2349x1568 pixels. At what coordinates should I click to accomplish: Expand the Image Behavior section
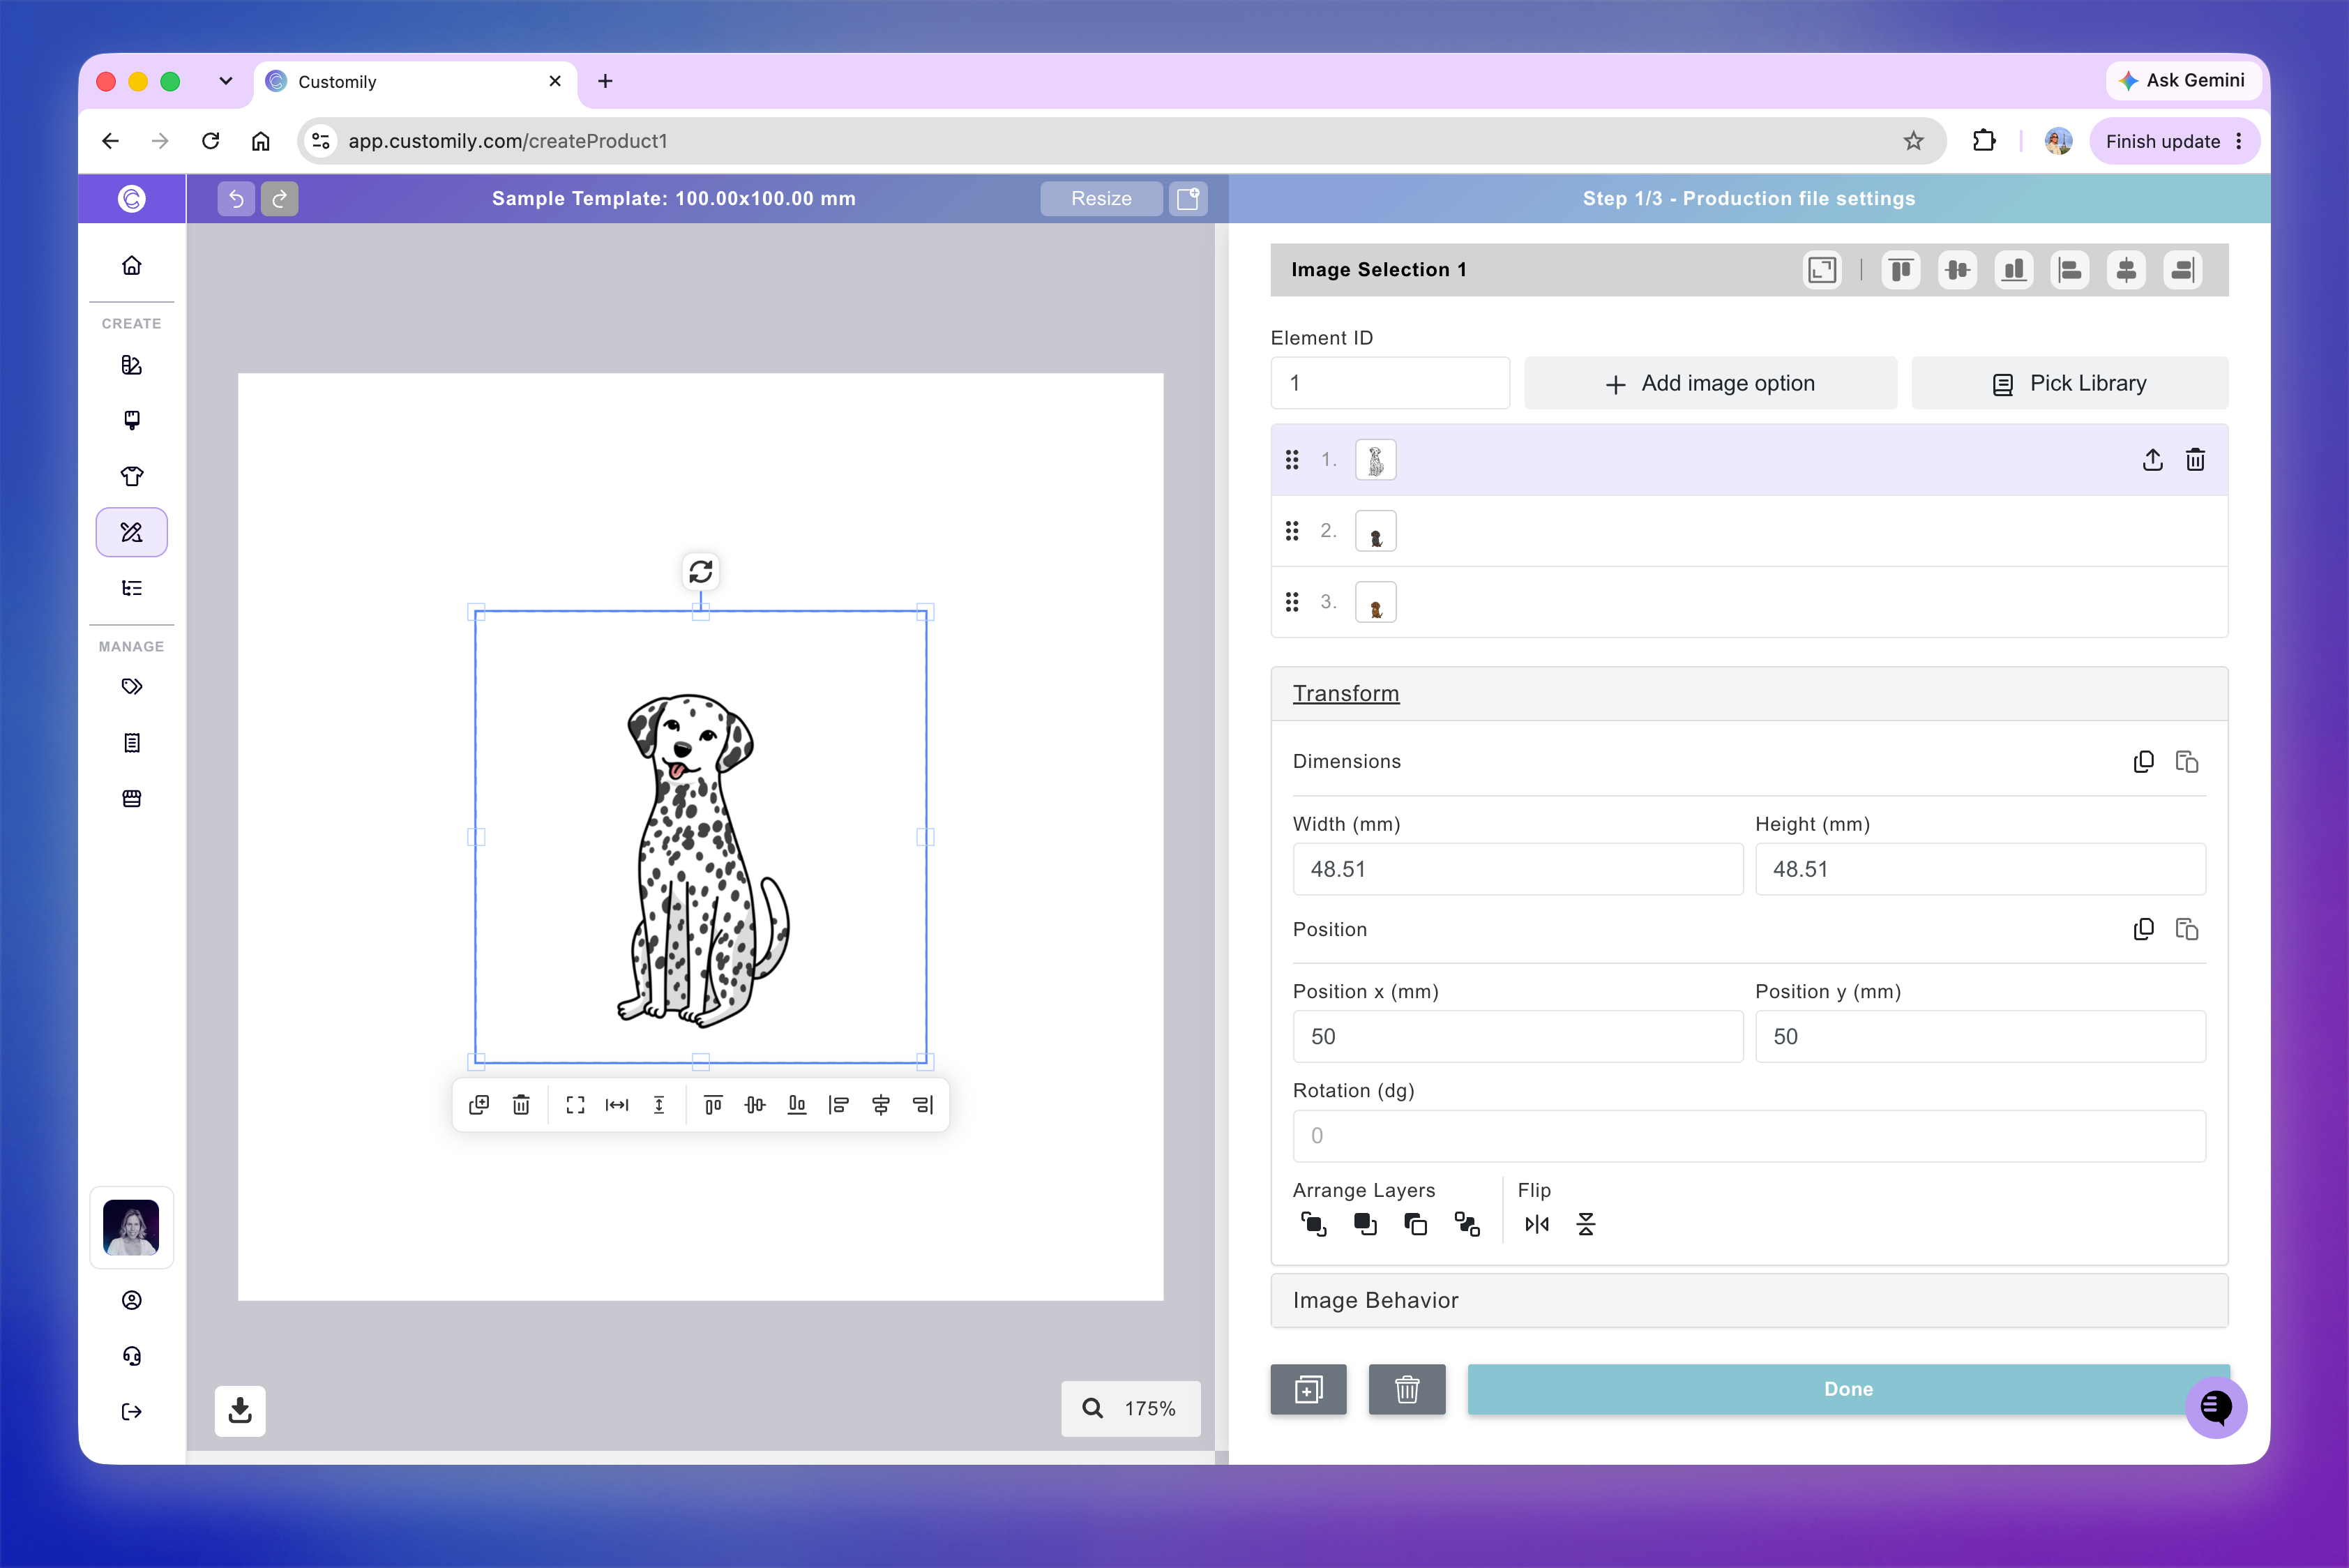[x=1749, y=1300]
